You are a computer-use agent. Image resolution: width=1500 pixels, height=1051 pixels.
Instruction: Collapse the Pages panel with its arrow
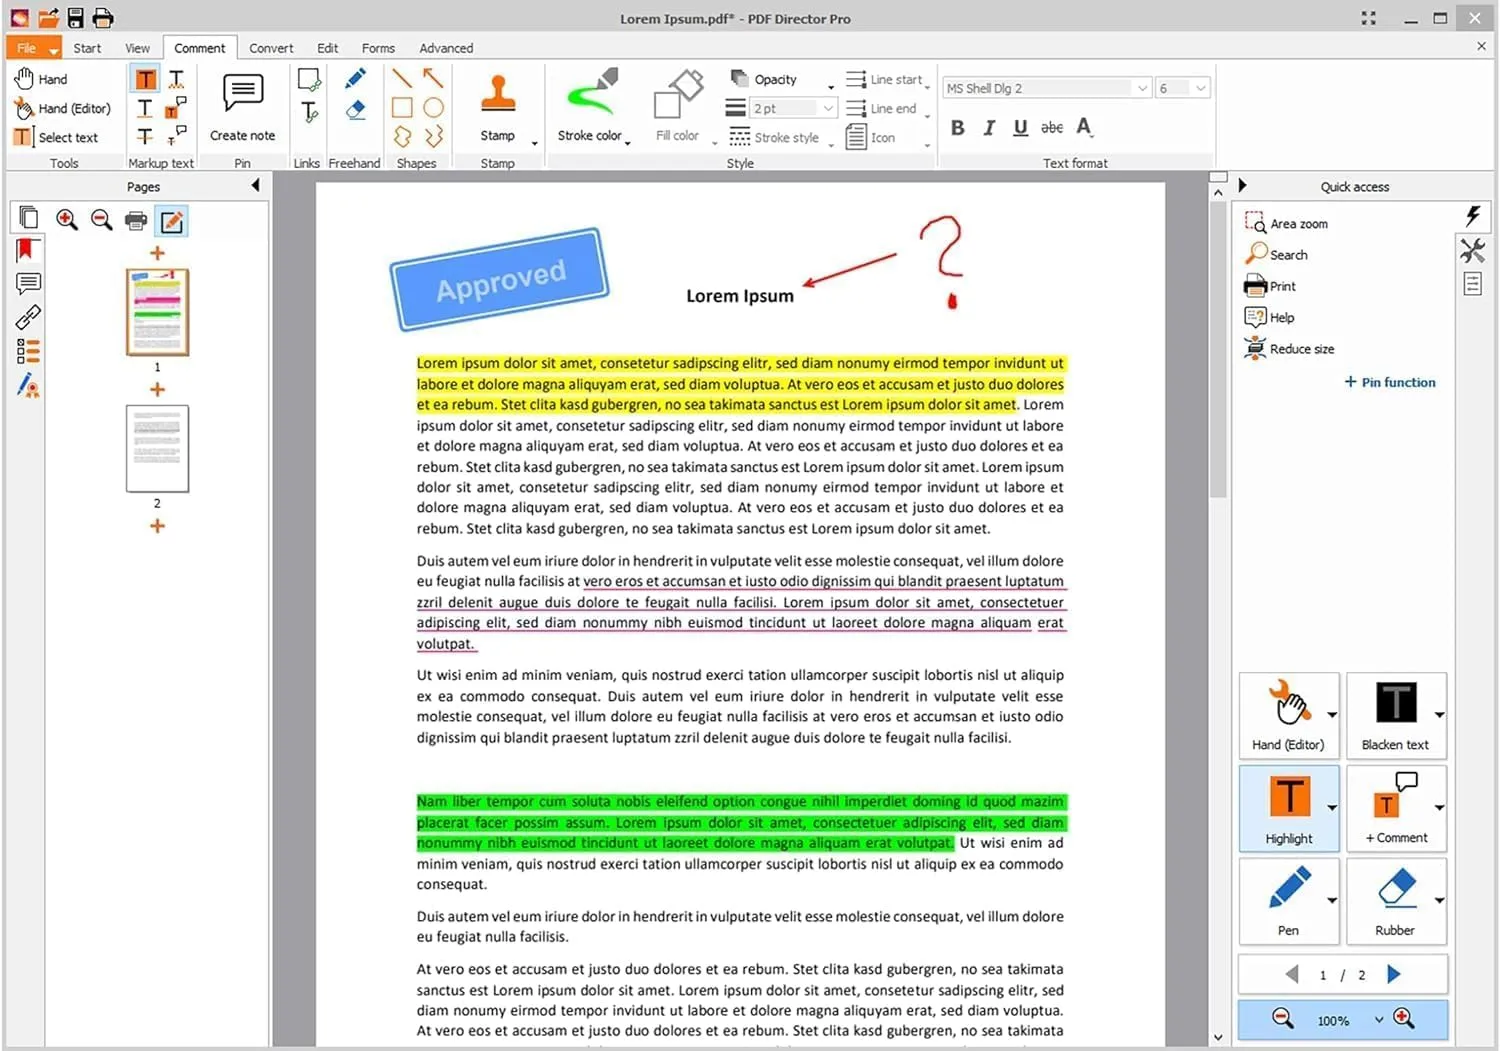click(255, 184)
